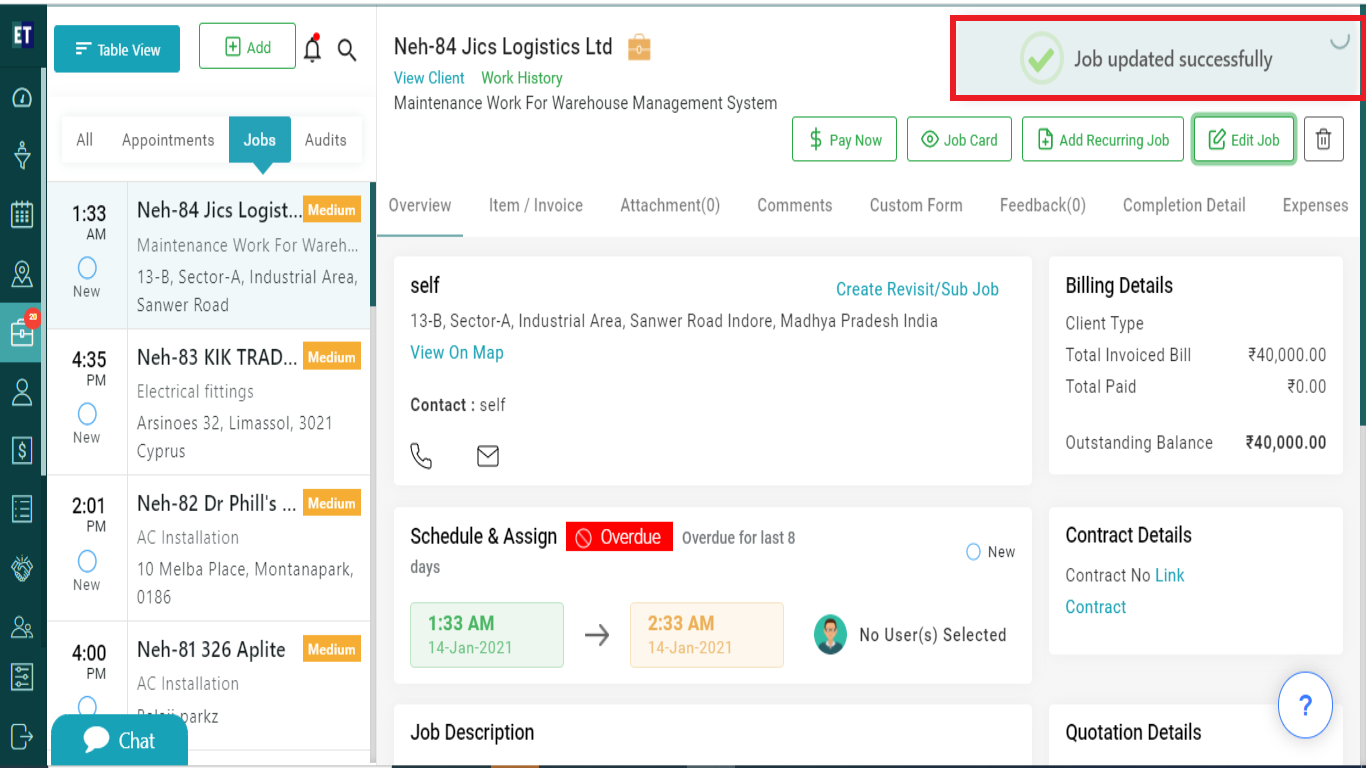Viewport: 1366px width, 768px height.
Task: Open the Job Card button
Action: (960, 139)
